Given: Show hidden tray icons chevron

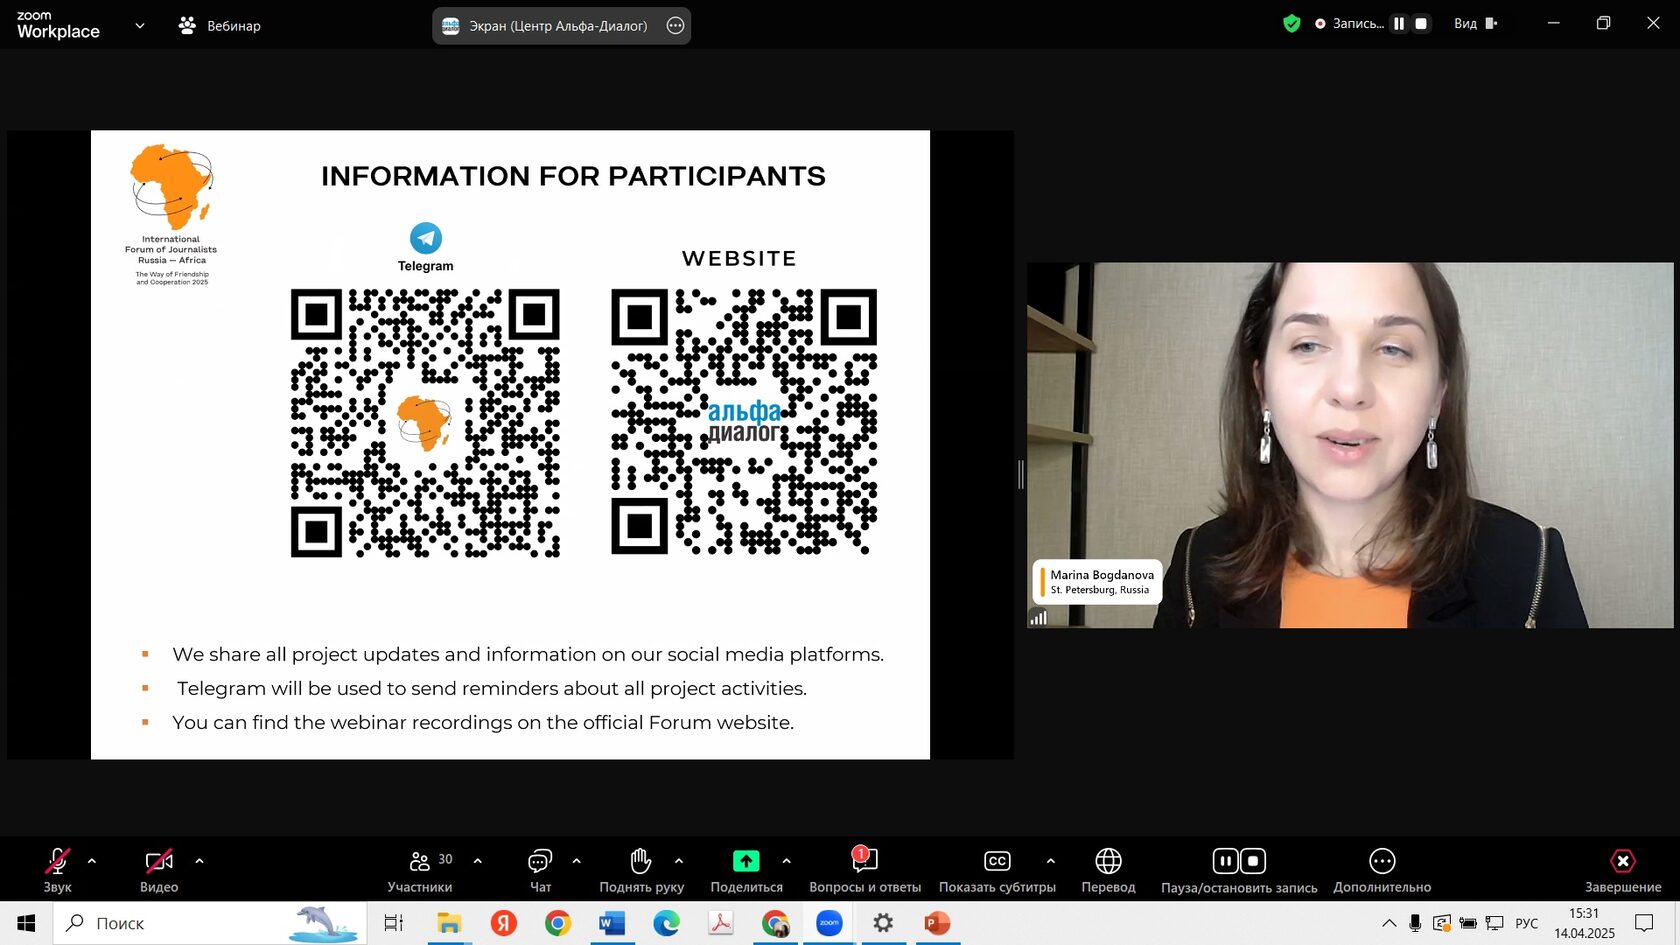Looking at the screenshot, I should point(1389,923).
